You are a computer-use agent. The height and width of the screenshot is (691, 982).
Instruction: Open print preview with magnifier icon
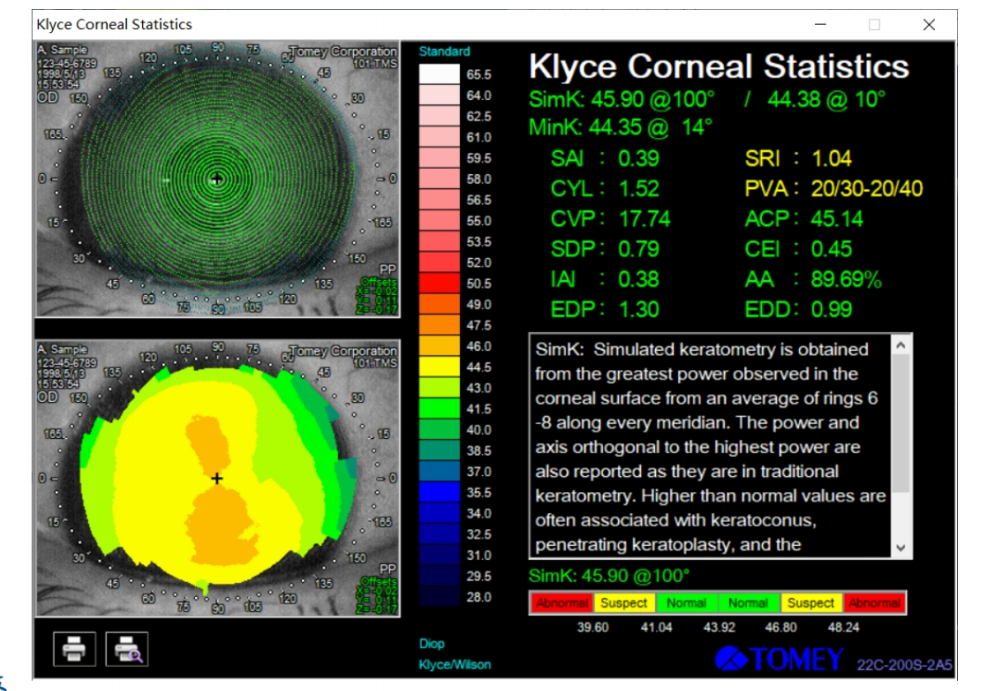click(x=127, y=648)
